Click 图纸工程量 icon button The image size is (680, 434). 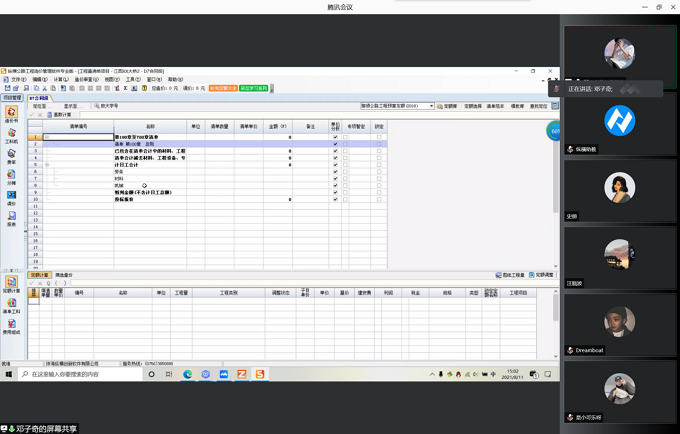(510, 275)
